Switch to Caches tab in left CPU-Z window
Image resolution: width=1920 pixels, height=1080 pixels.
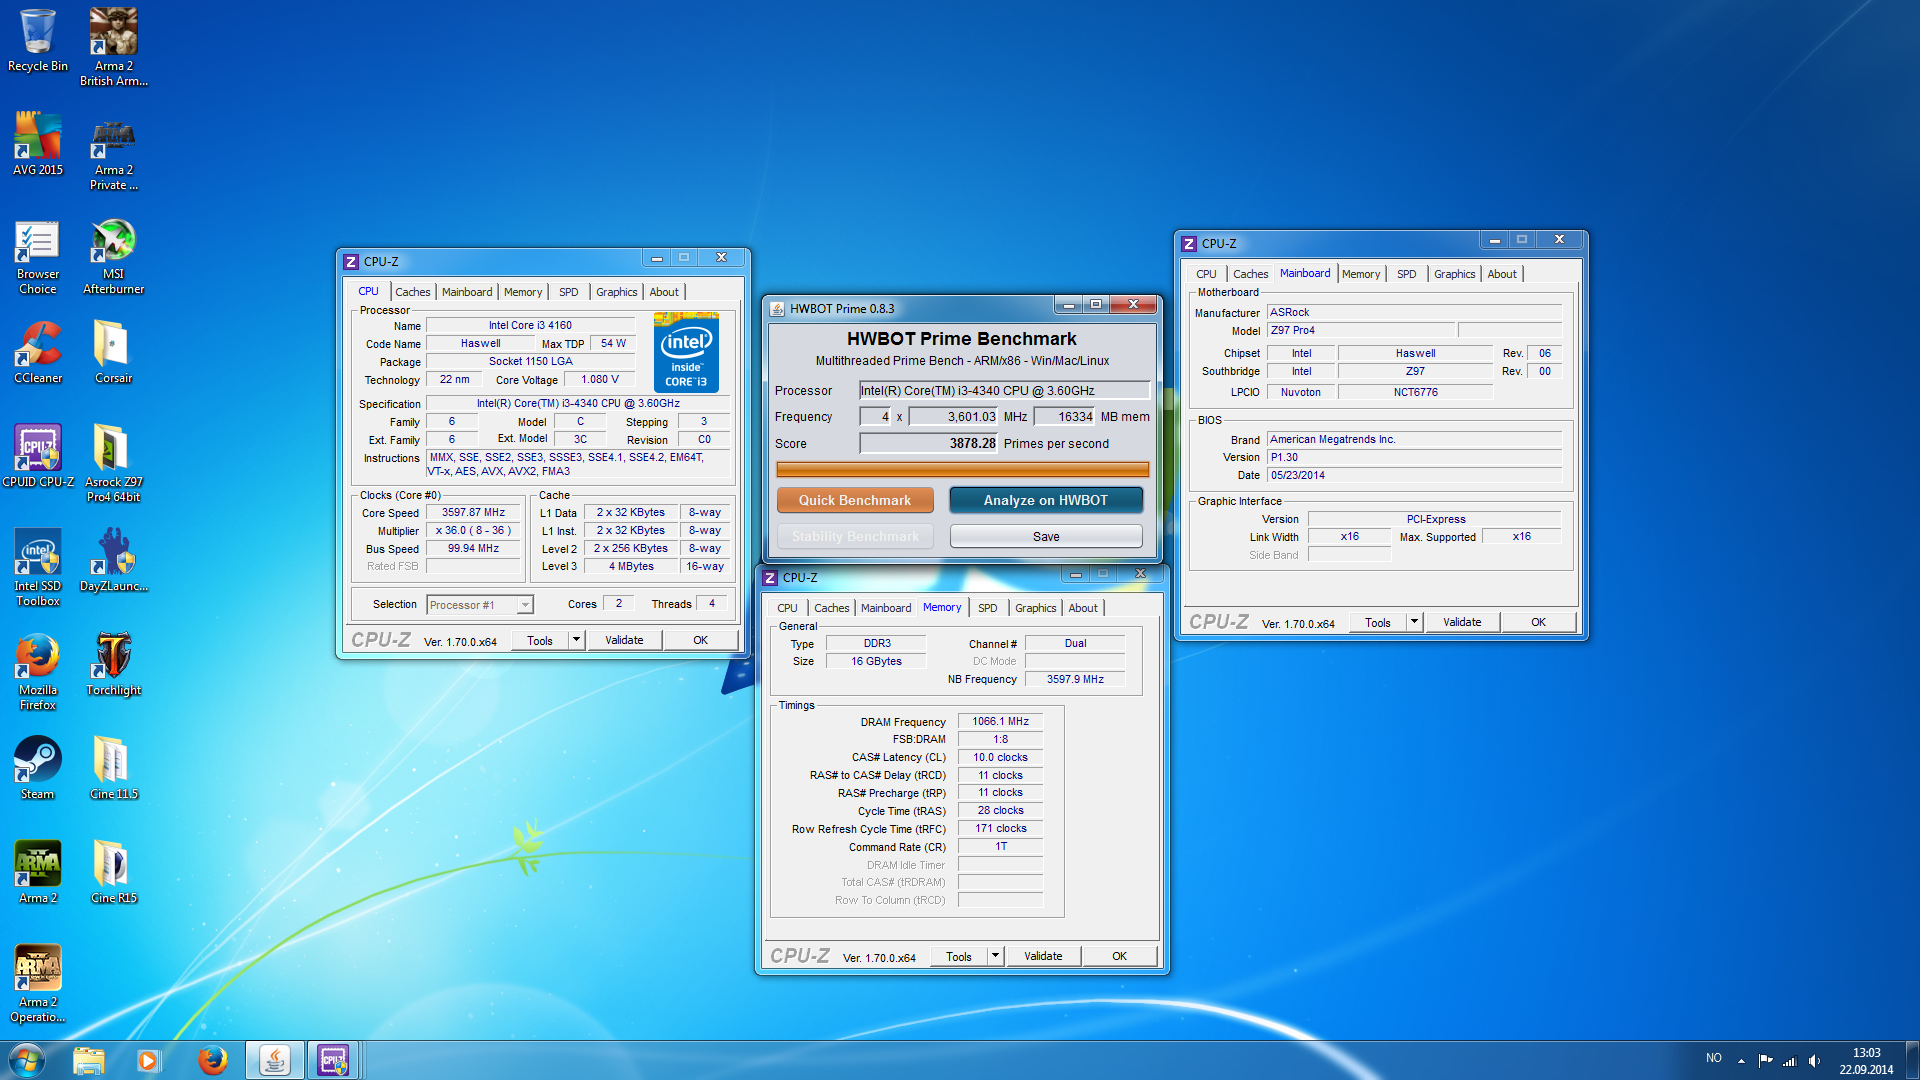(x=412, y=292)
